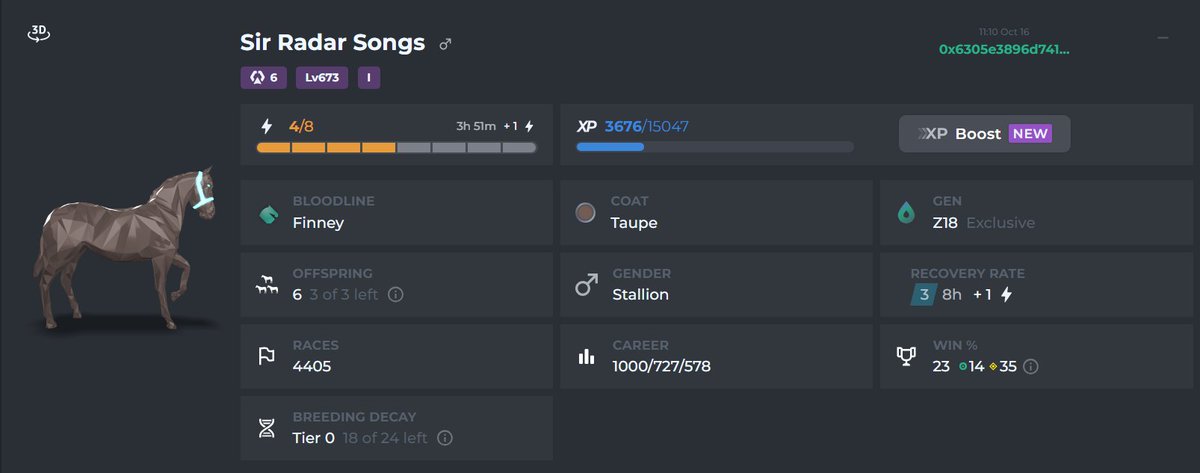This screenshot has width=1200, height=473.
Task: Select the class I badge
Action: (369, 77)
